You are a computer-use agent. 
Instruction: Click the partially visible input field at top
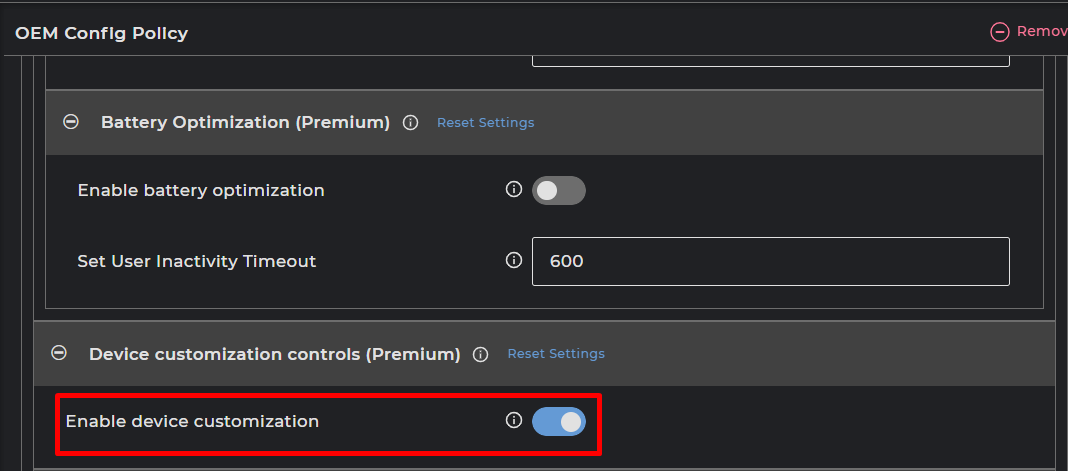(x=770, y=60)
